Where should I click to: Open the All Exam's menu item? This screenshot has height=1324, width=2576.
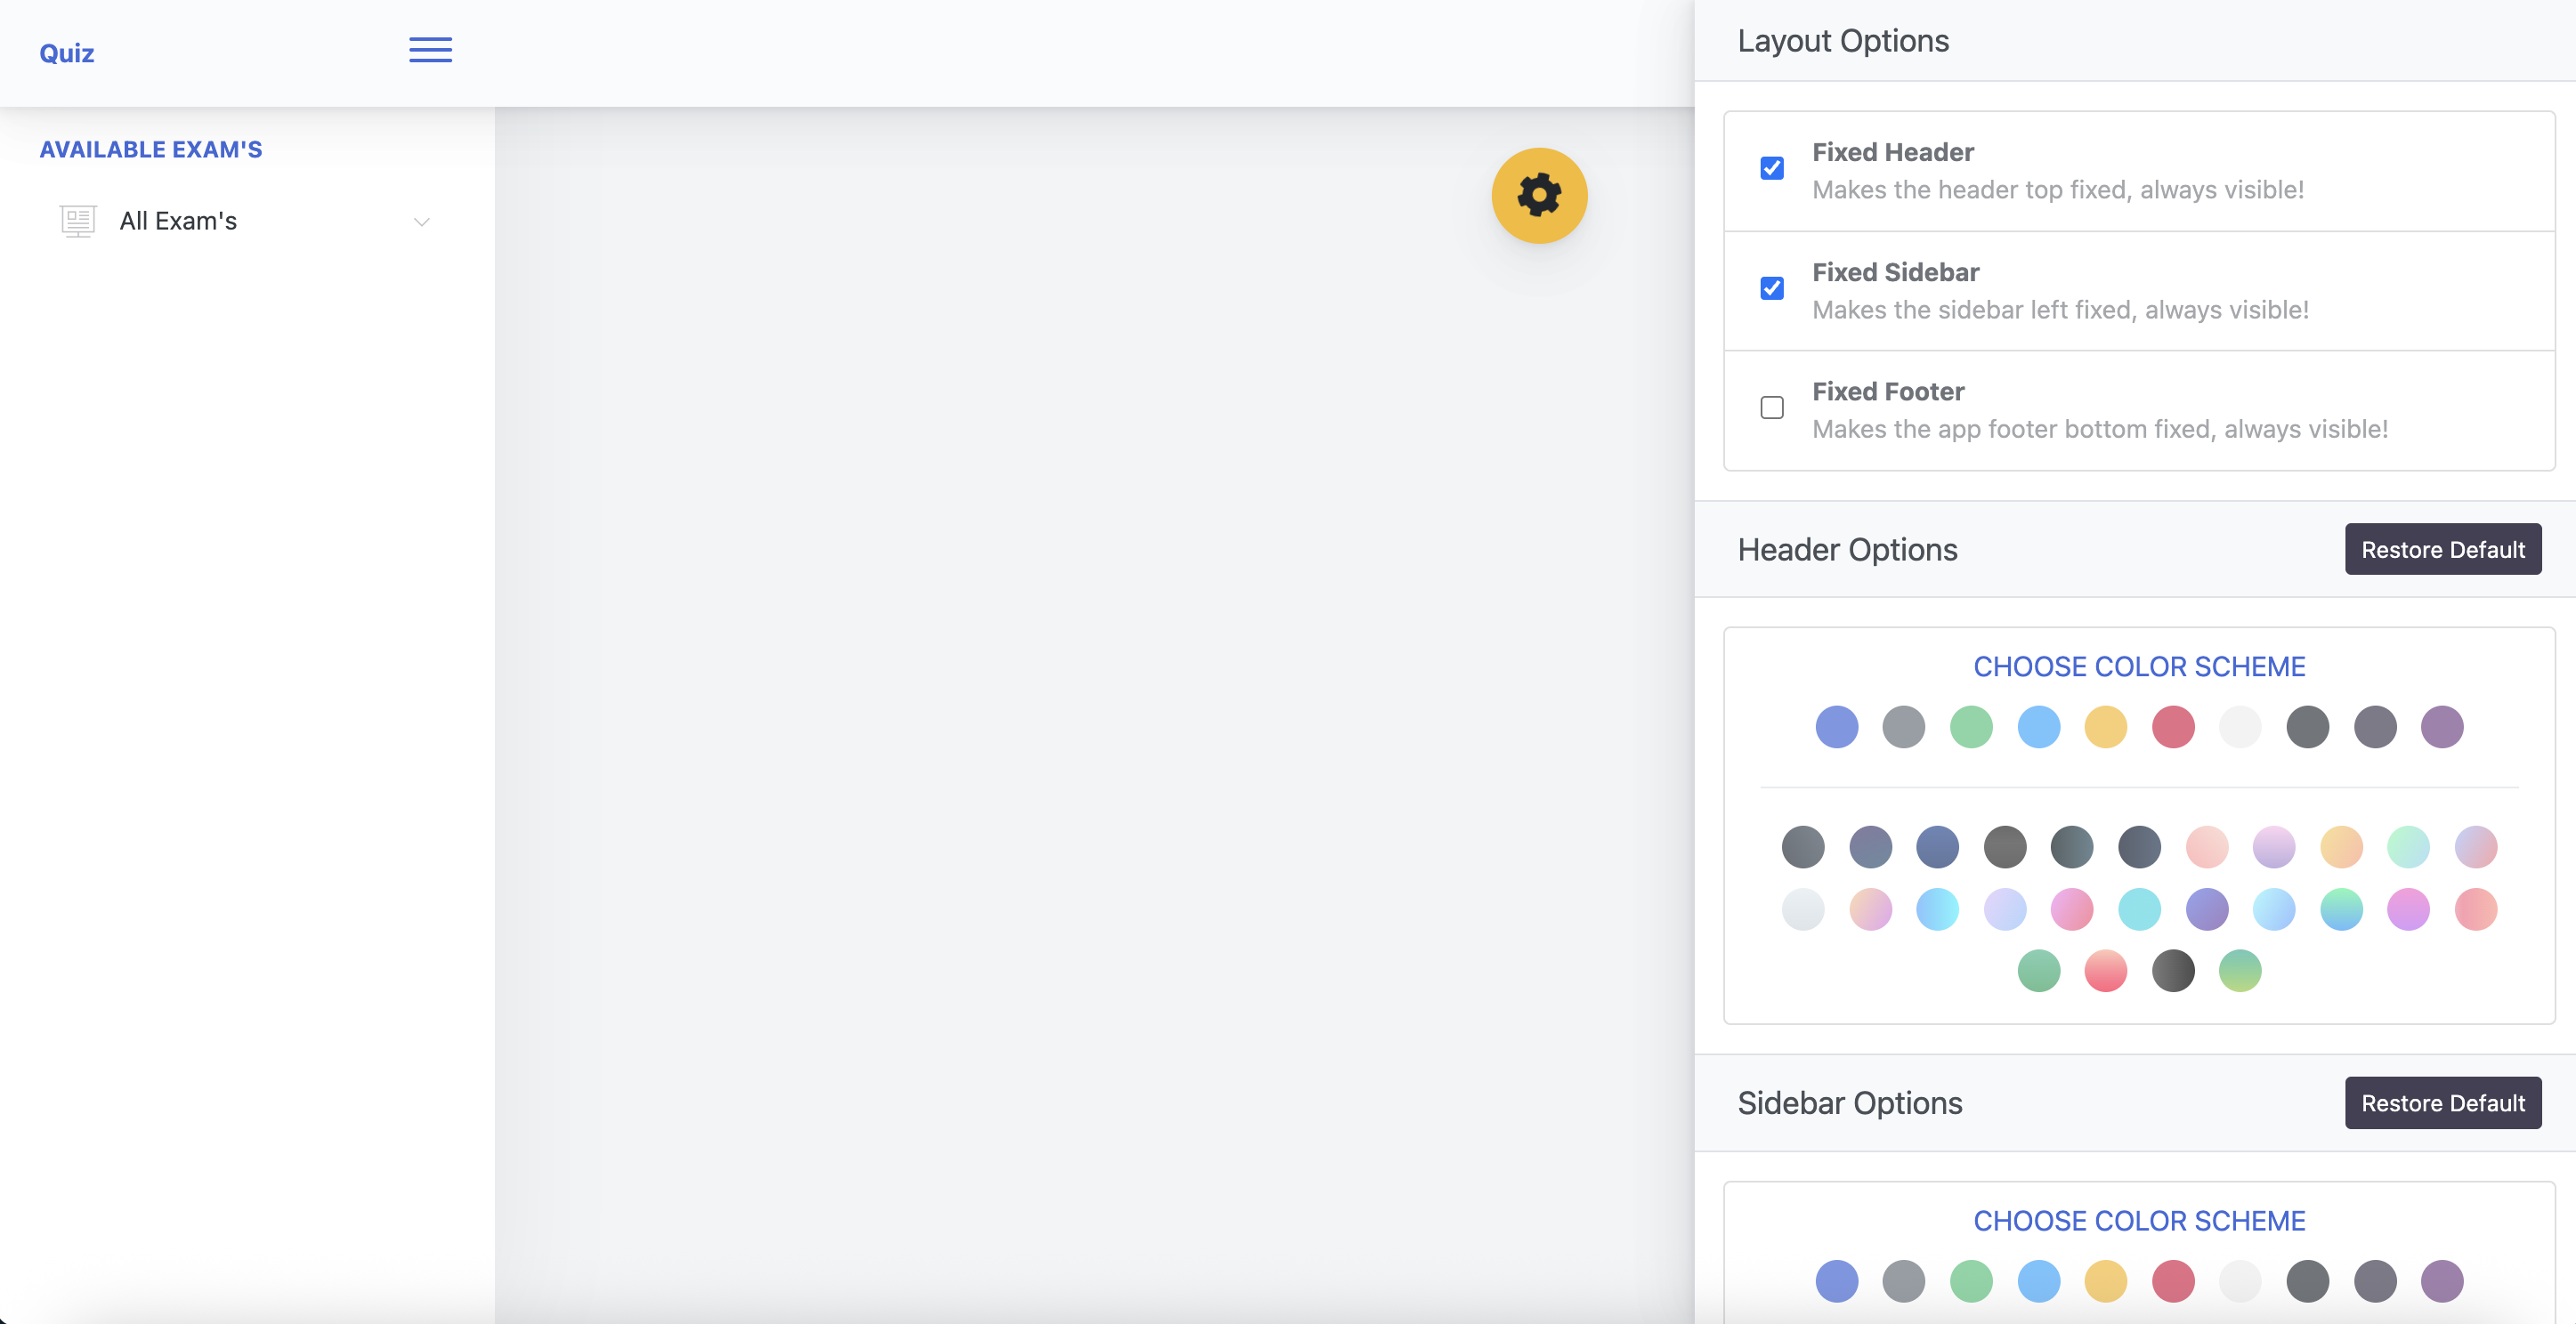coord(245,221)
